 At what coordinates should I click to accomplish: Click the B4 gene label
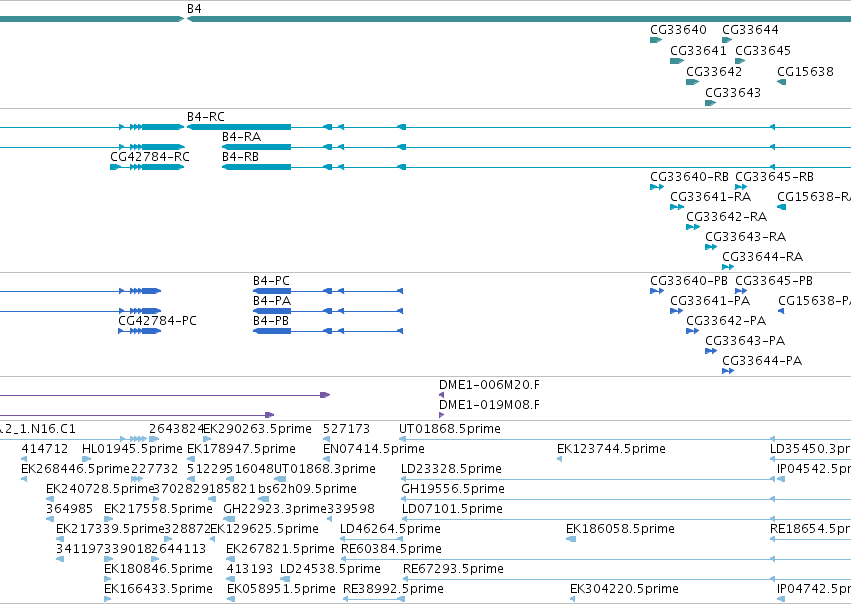[194, 9]
